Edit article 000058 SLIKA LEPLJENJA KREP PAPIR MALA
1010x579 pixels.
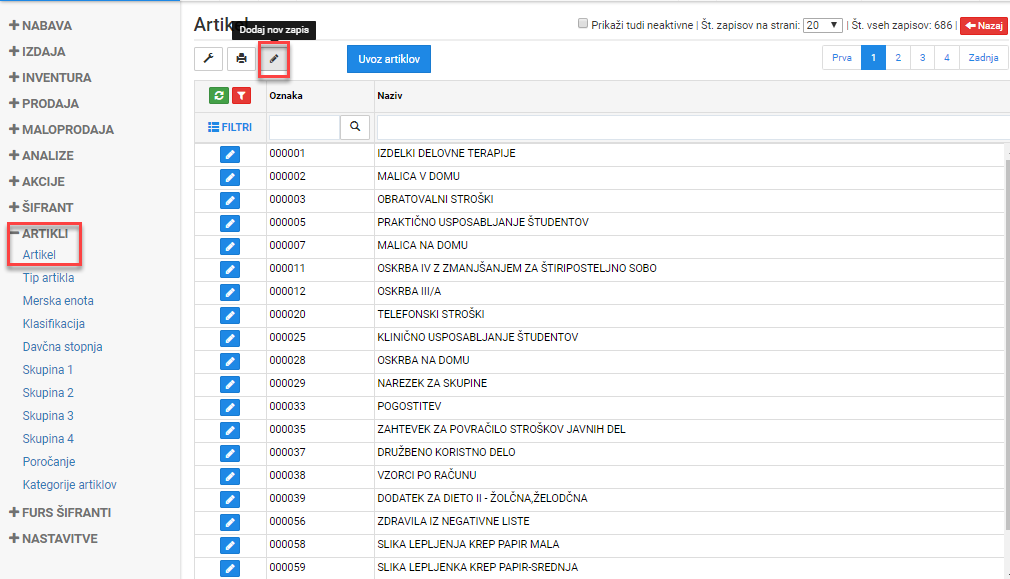tap(230, 546)
